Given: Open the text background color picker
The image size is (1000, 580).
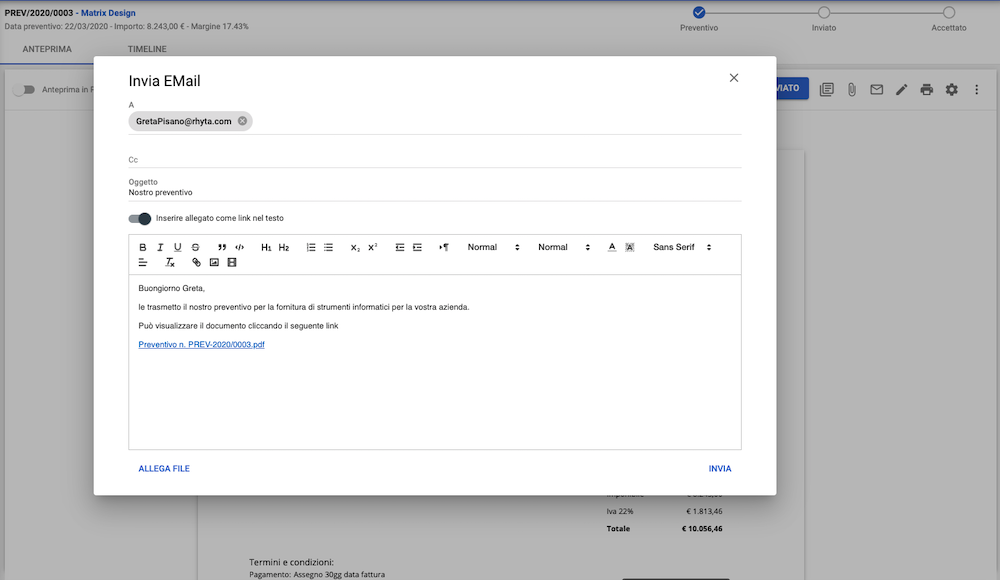Looking at the screenshot, I should coord(629,248).
